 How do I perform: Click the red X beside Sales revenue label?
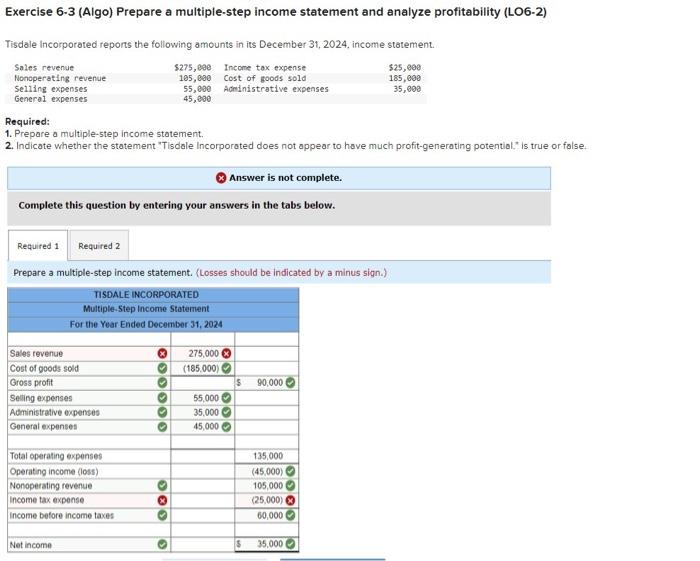click(x=162, y=353)
